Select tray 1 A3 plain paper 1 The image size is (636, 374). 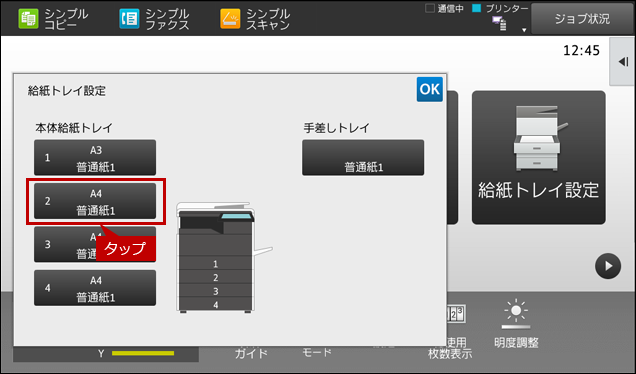[x=95, y=158]
